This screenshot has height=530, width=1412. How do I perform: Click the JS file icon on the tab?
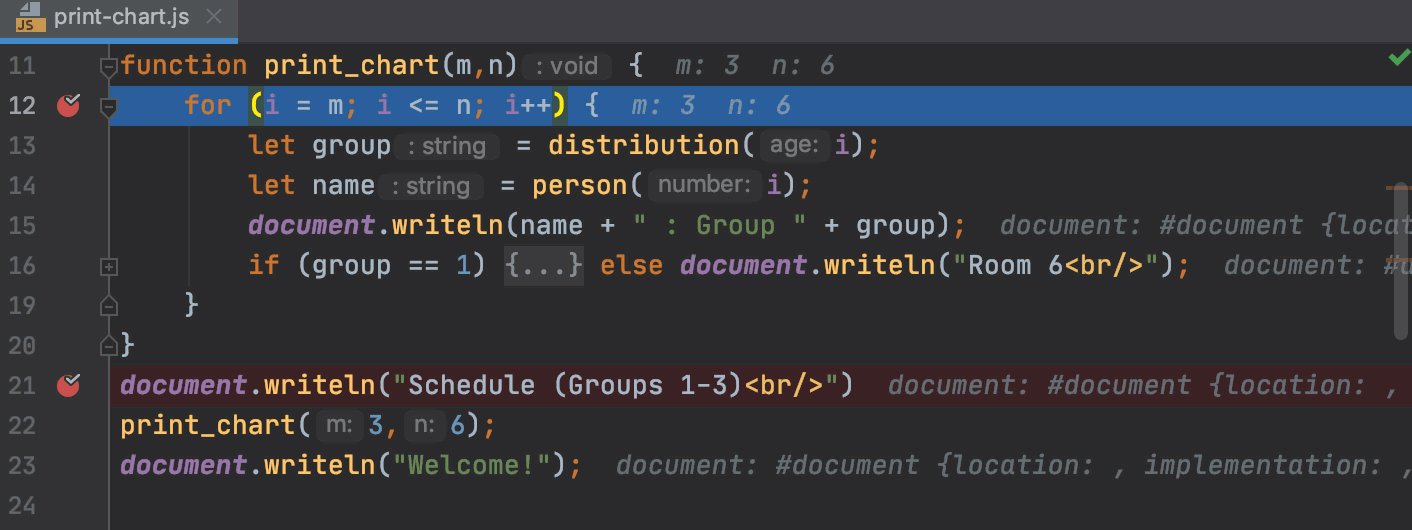click(x=30, y=18)
